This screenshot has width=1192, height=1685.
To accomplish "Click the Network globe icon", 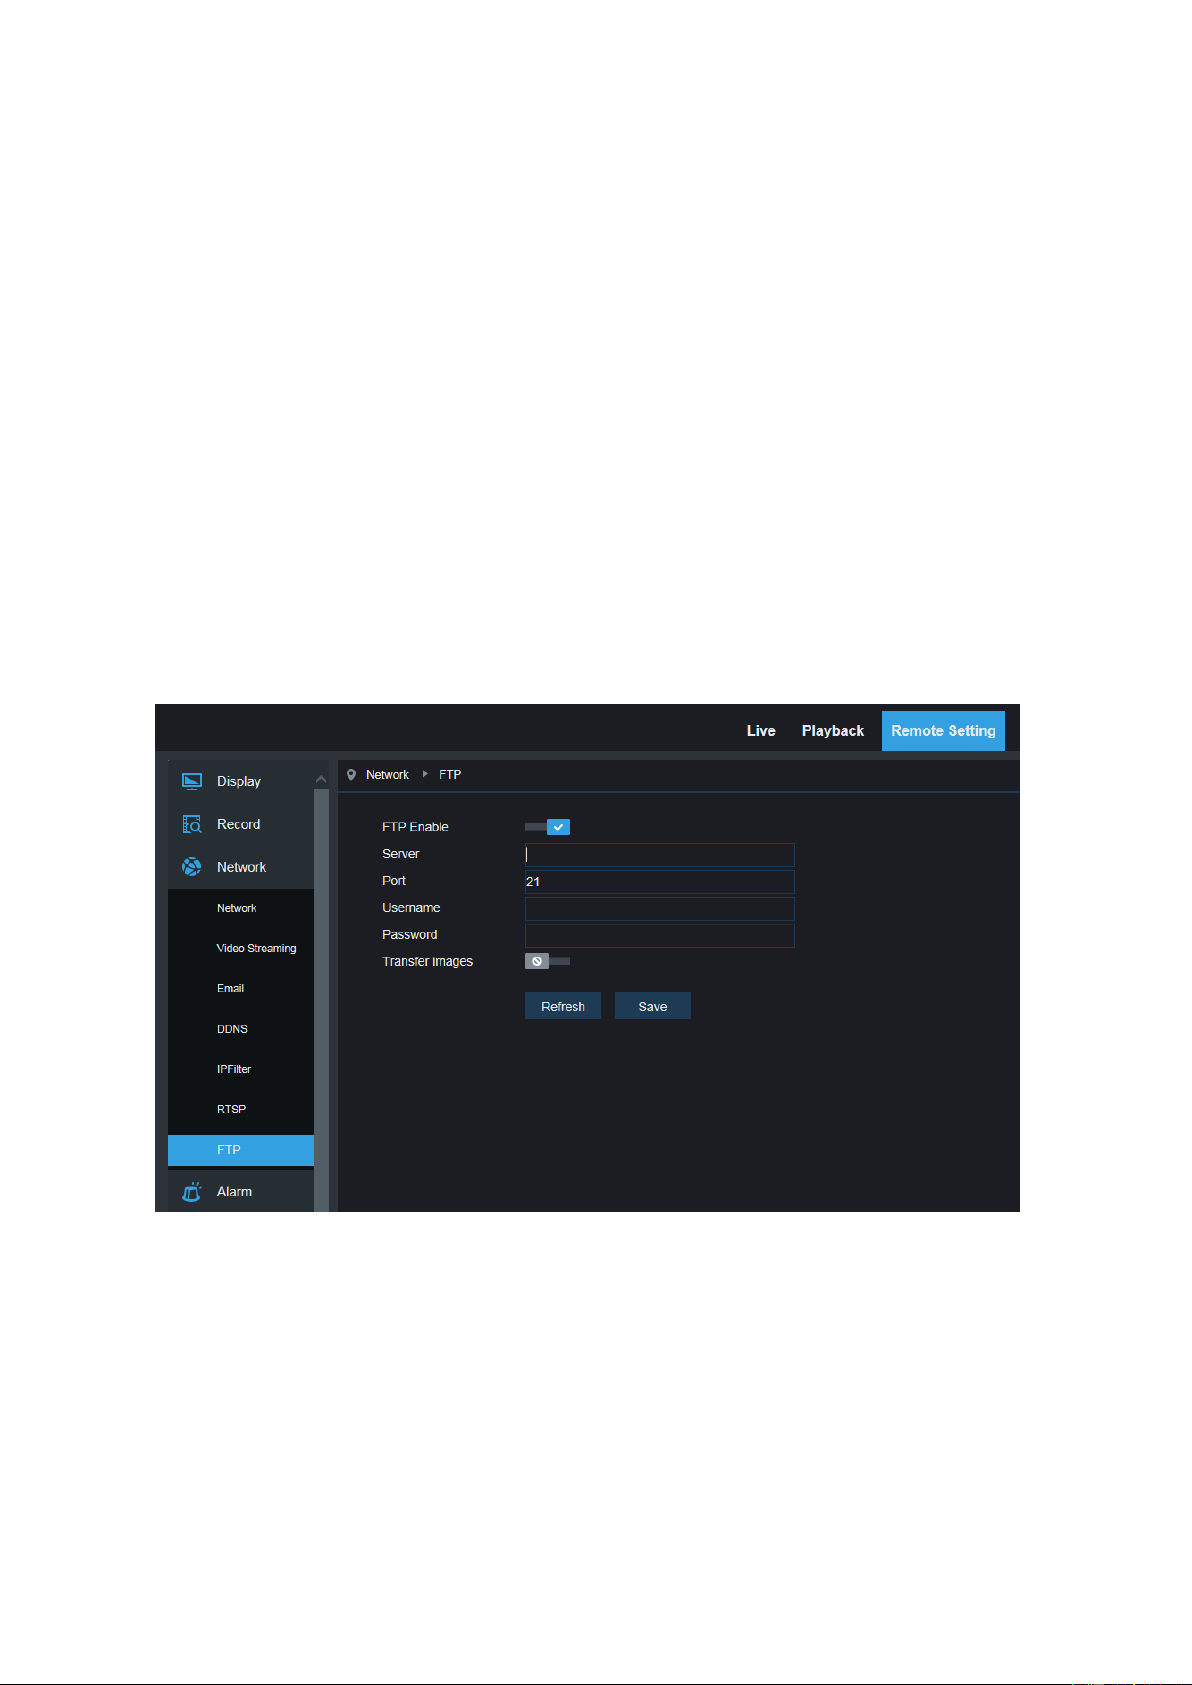I will click(x=192, y=867).
